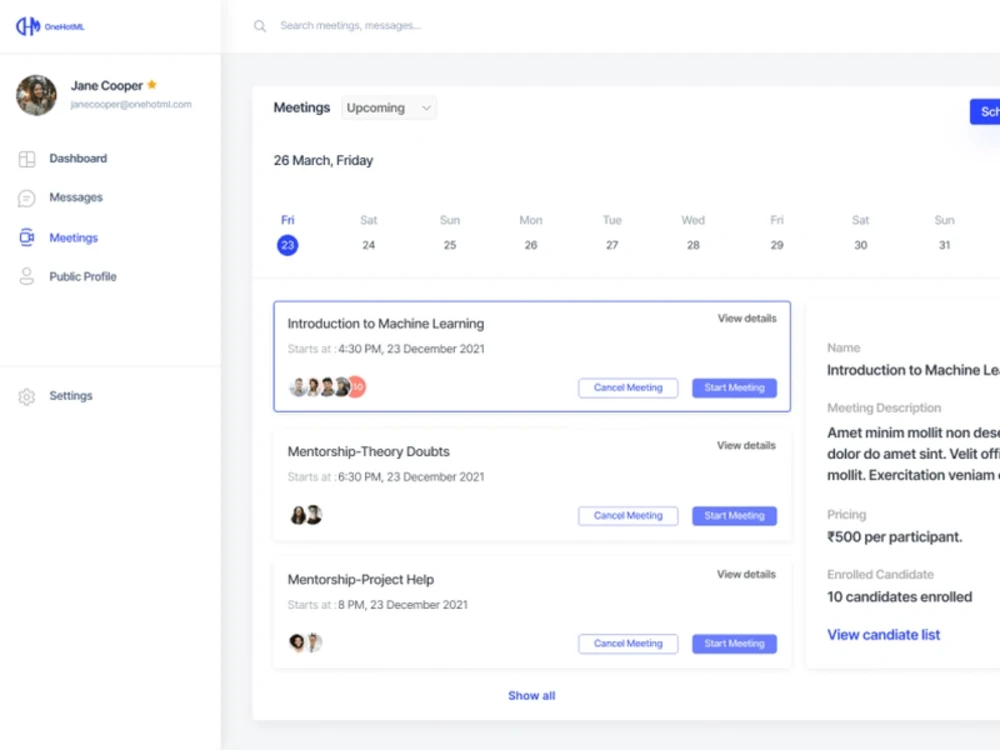The width and height of the screenshot is (1000, 750).
Task: Click the ₹500 per participant pricing text
Action: coord(894,537)
